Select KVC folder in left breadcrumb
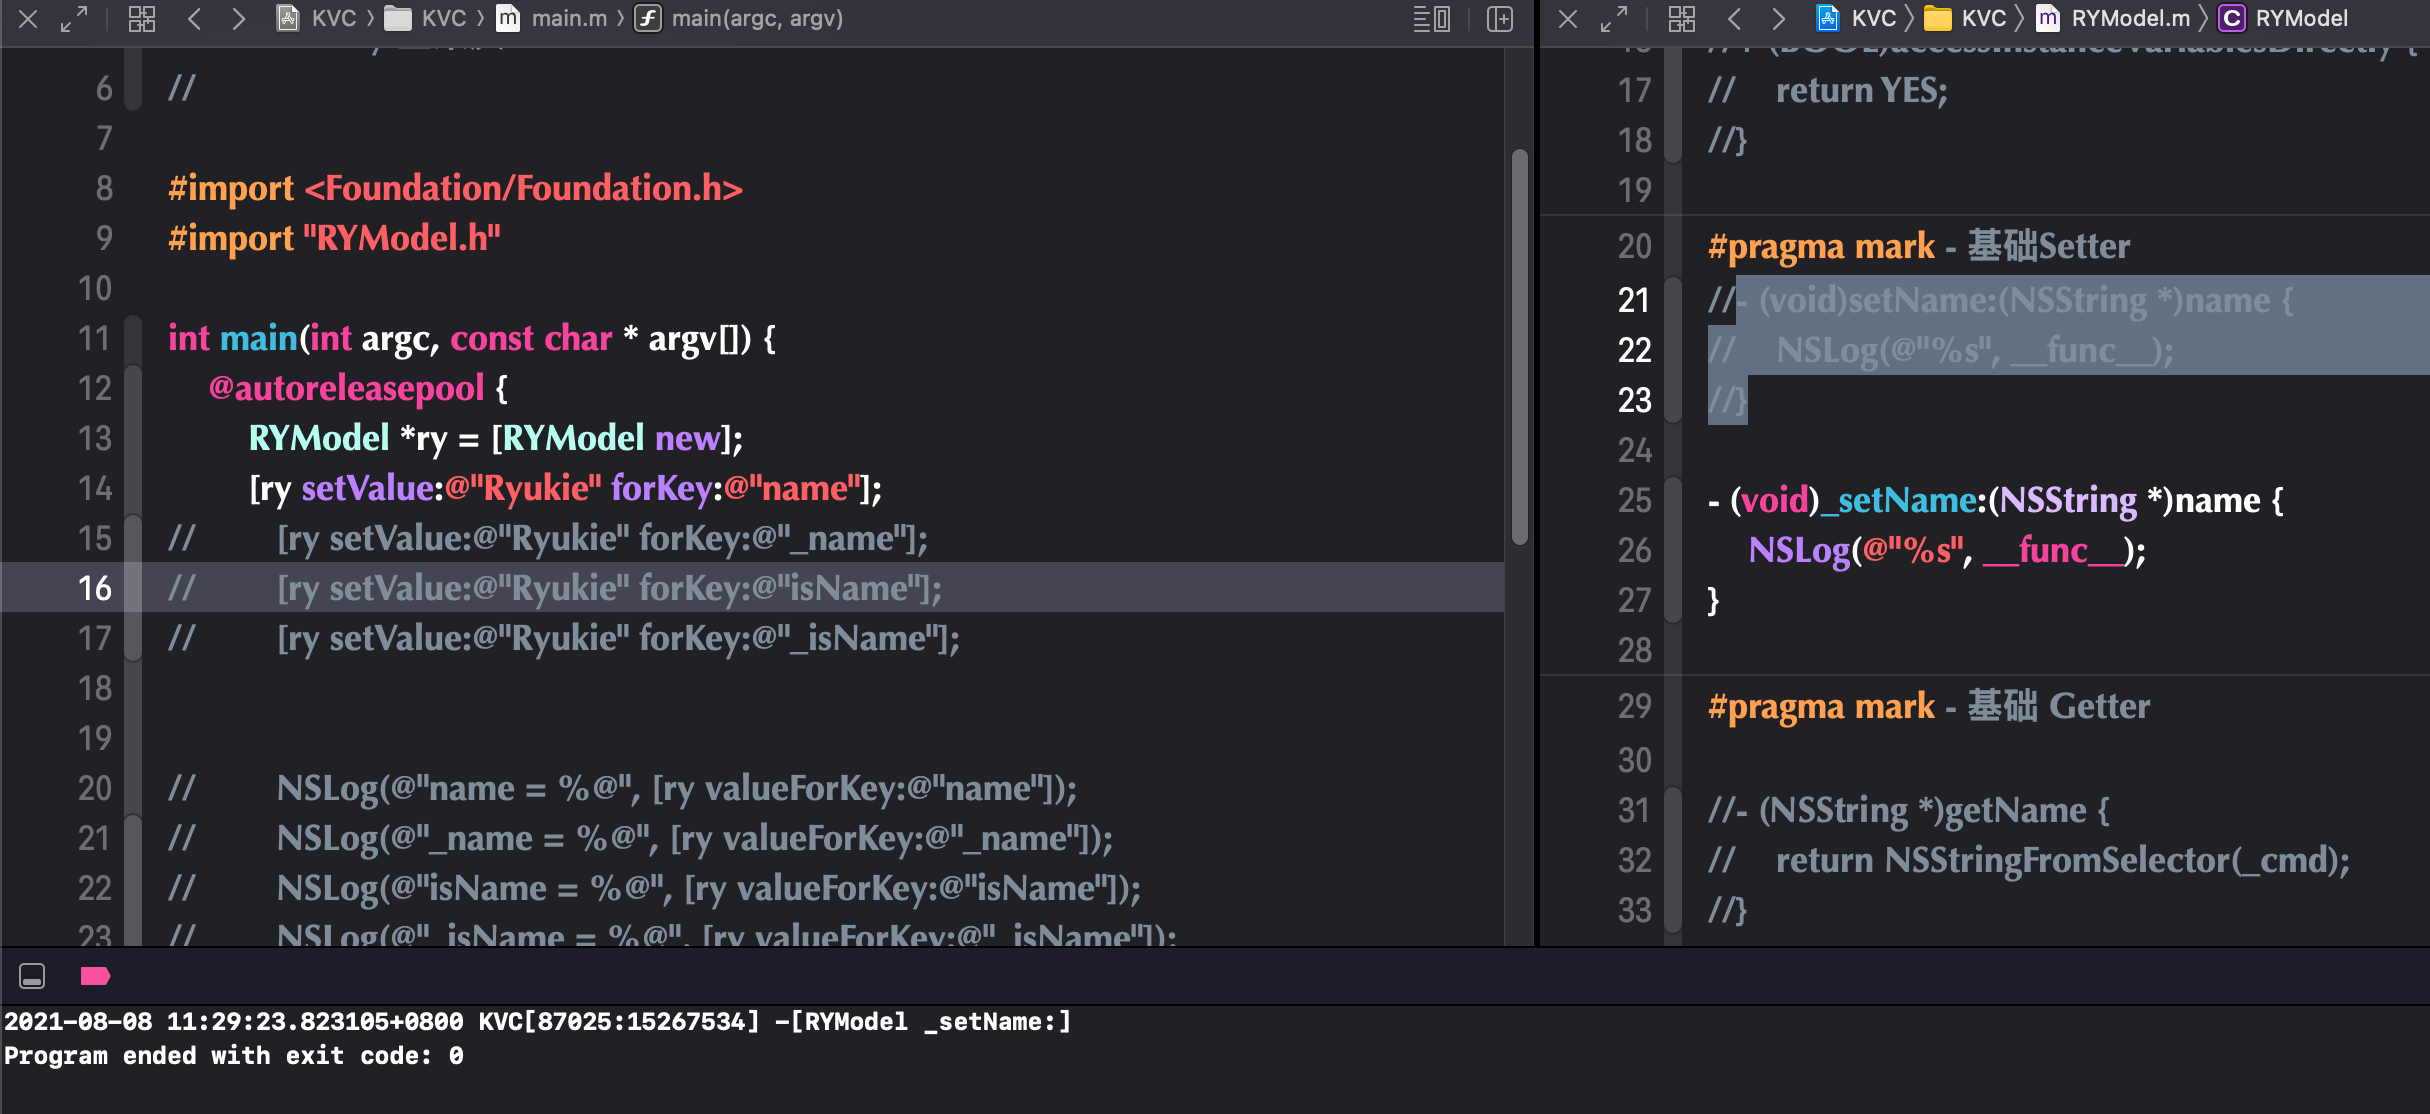The image size is (2430, 1114). pyautogui.click(x=426, y=19)
